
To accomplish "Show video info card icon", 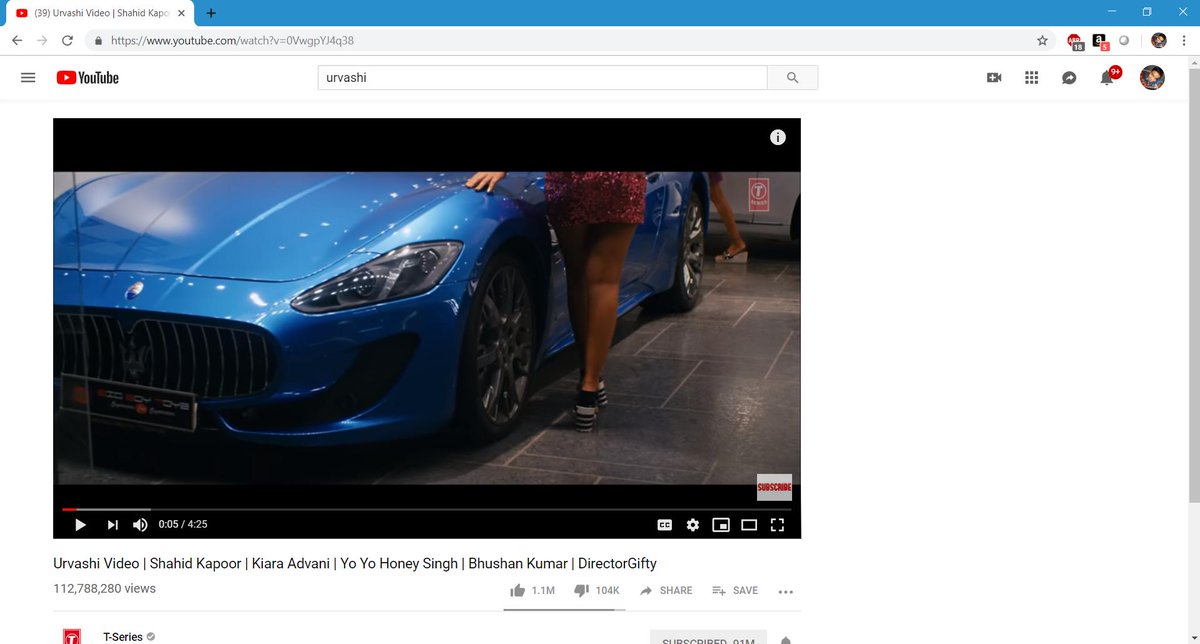I will 778,138.
